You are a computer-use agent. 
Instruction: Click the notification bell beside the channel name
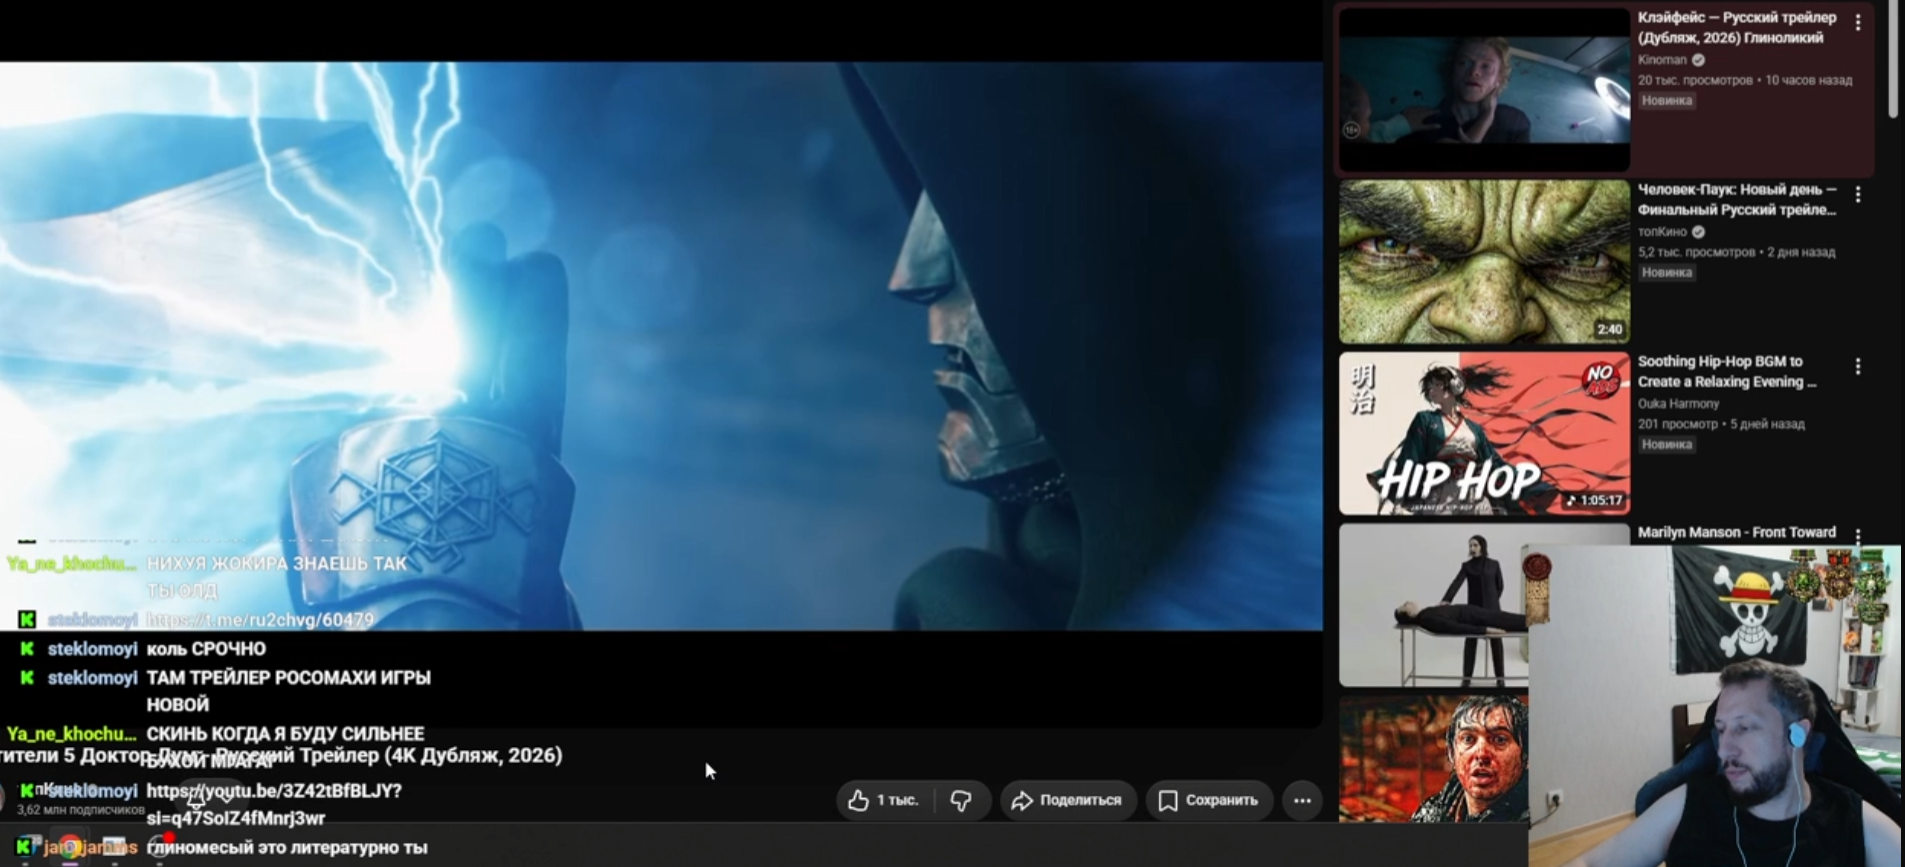tap(196, 798)
